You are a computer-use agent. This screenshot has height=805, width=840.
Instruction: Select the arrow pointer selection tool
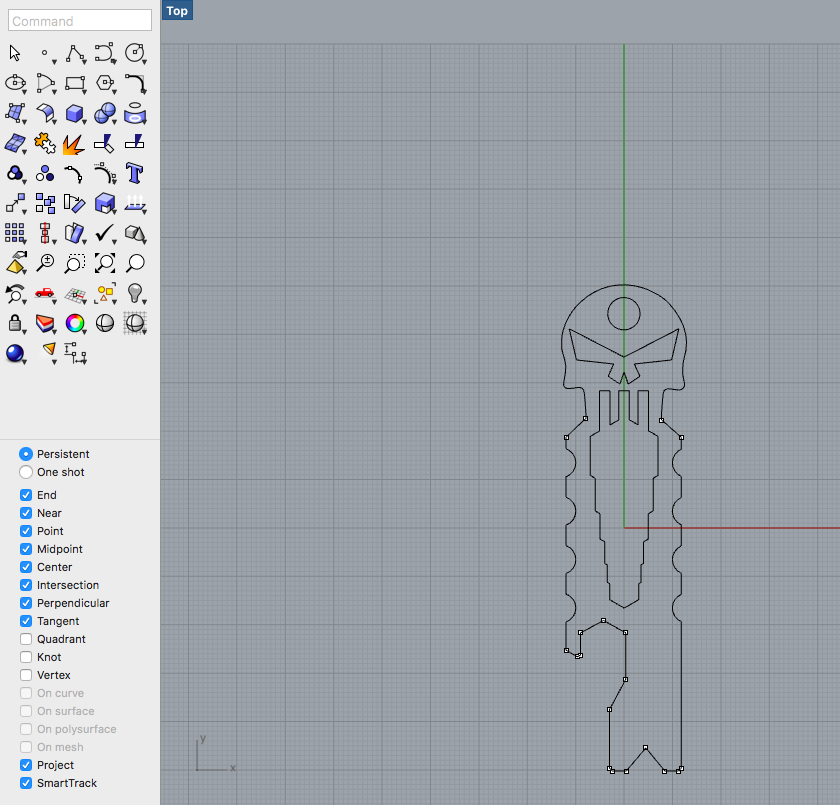click(15, 53)
